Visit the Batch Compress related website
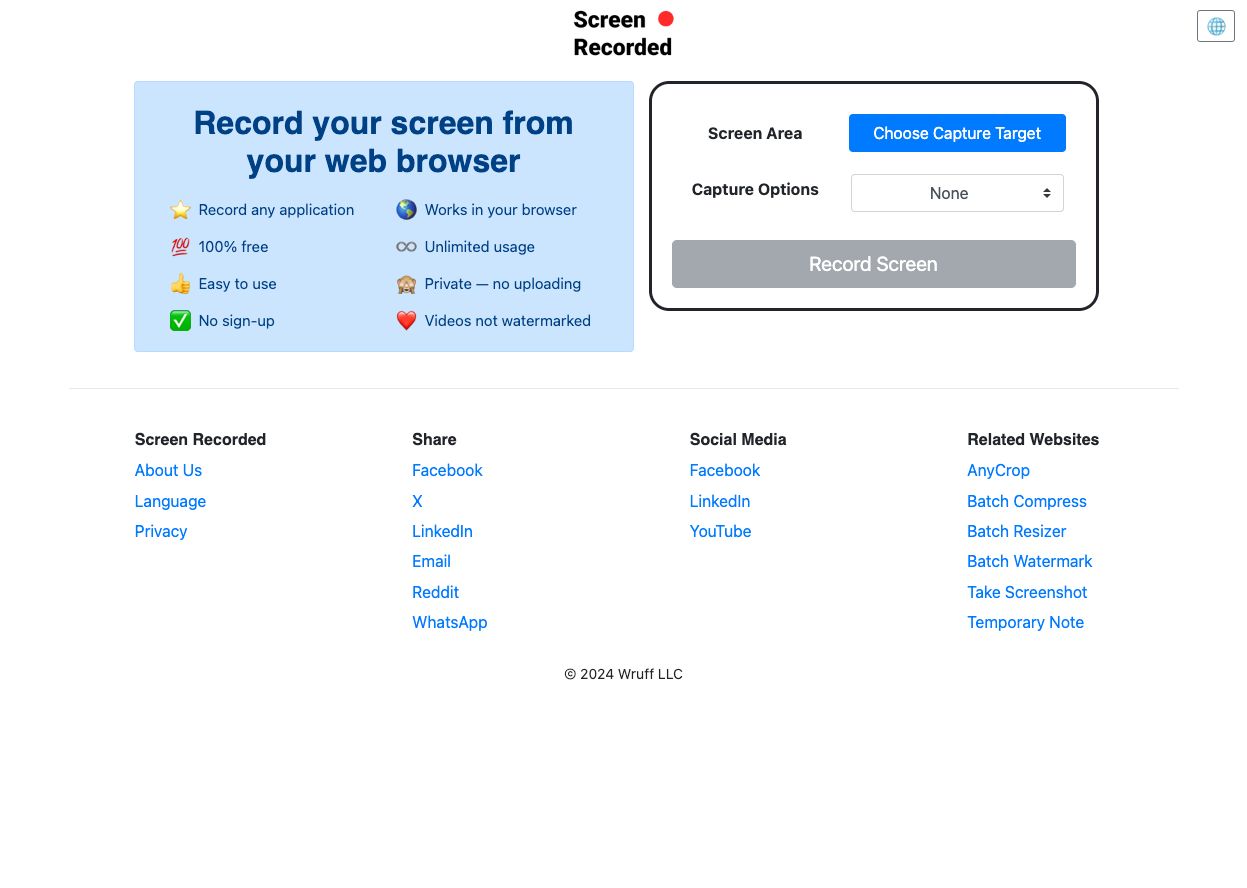This screenshot has height=888, width=1247. (x=1027, y=501)
